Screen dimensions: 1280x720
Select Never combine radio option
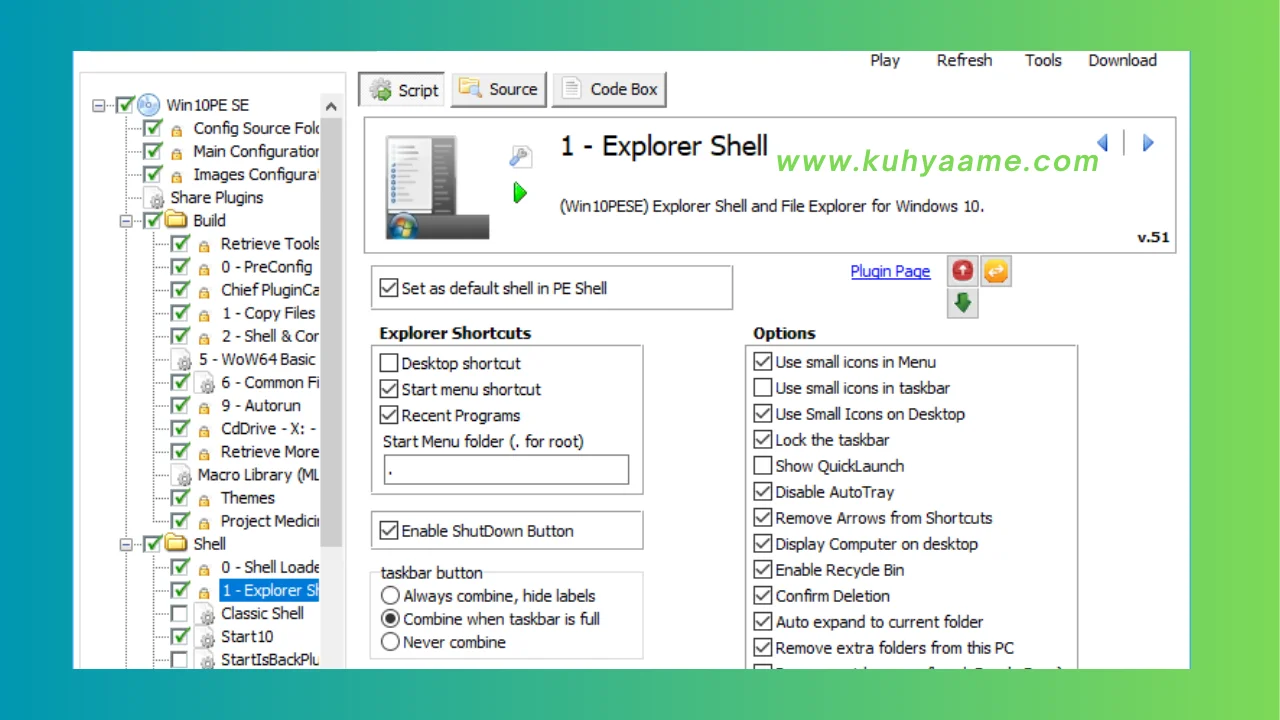coord(390,642)
